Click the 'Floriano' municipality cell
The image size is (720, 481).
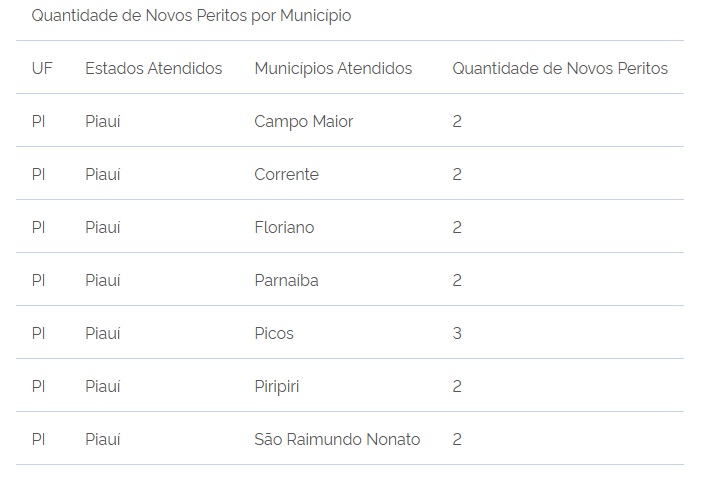pyautogui.click(x=284, y=227)
